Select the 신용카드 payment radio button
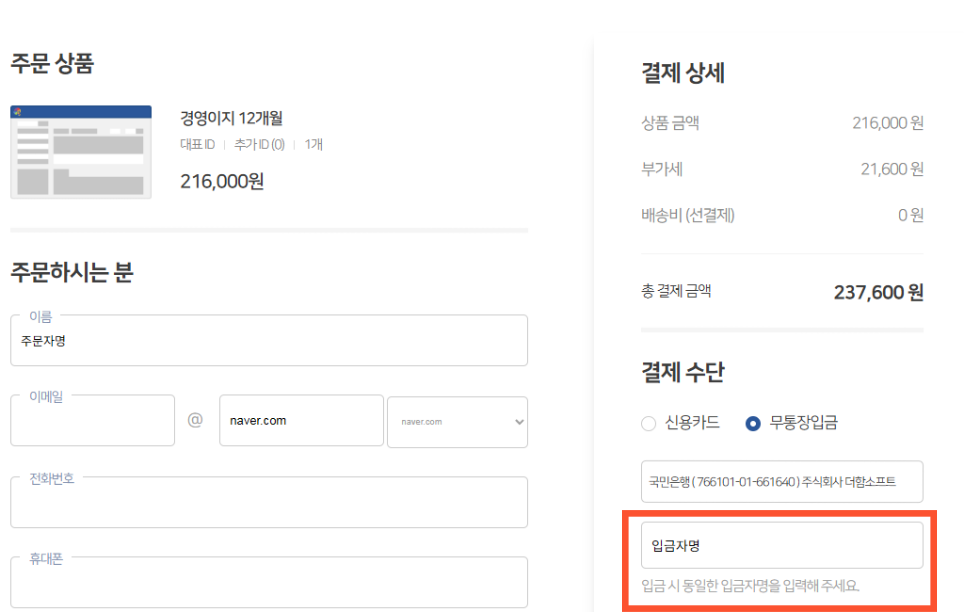964x612 pixels. pos(648,423)
